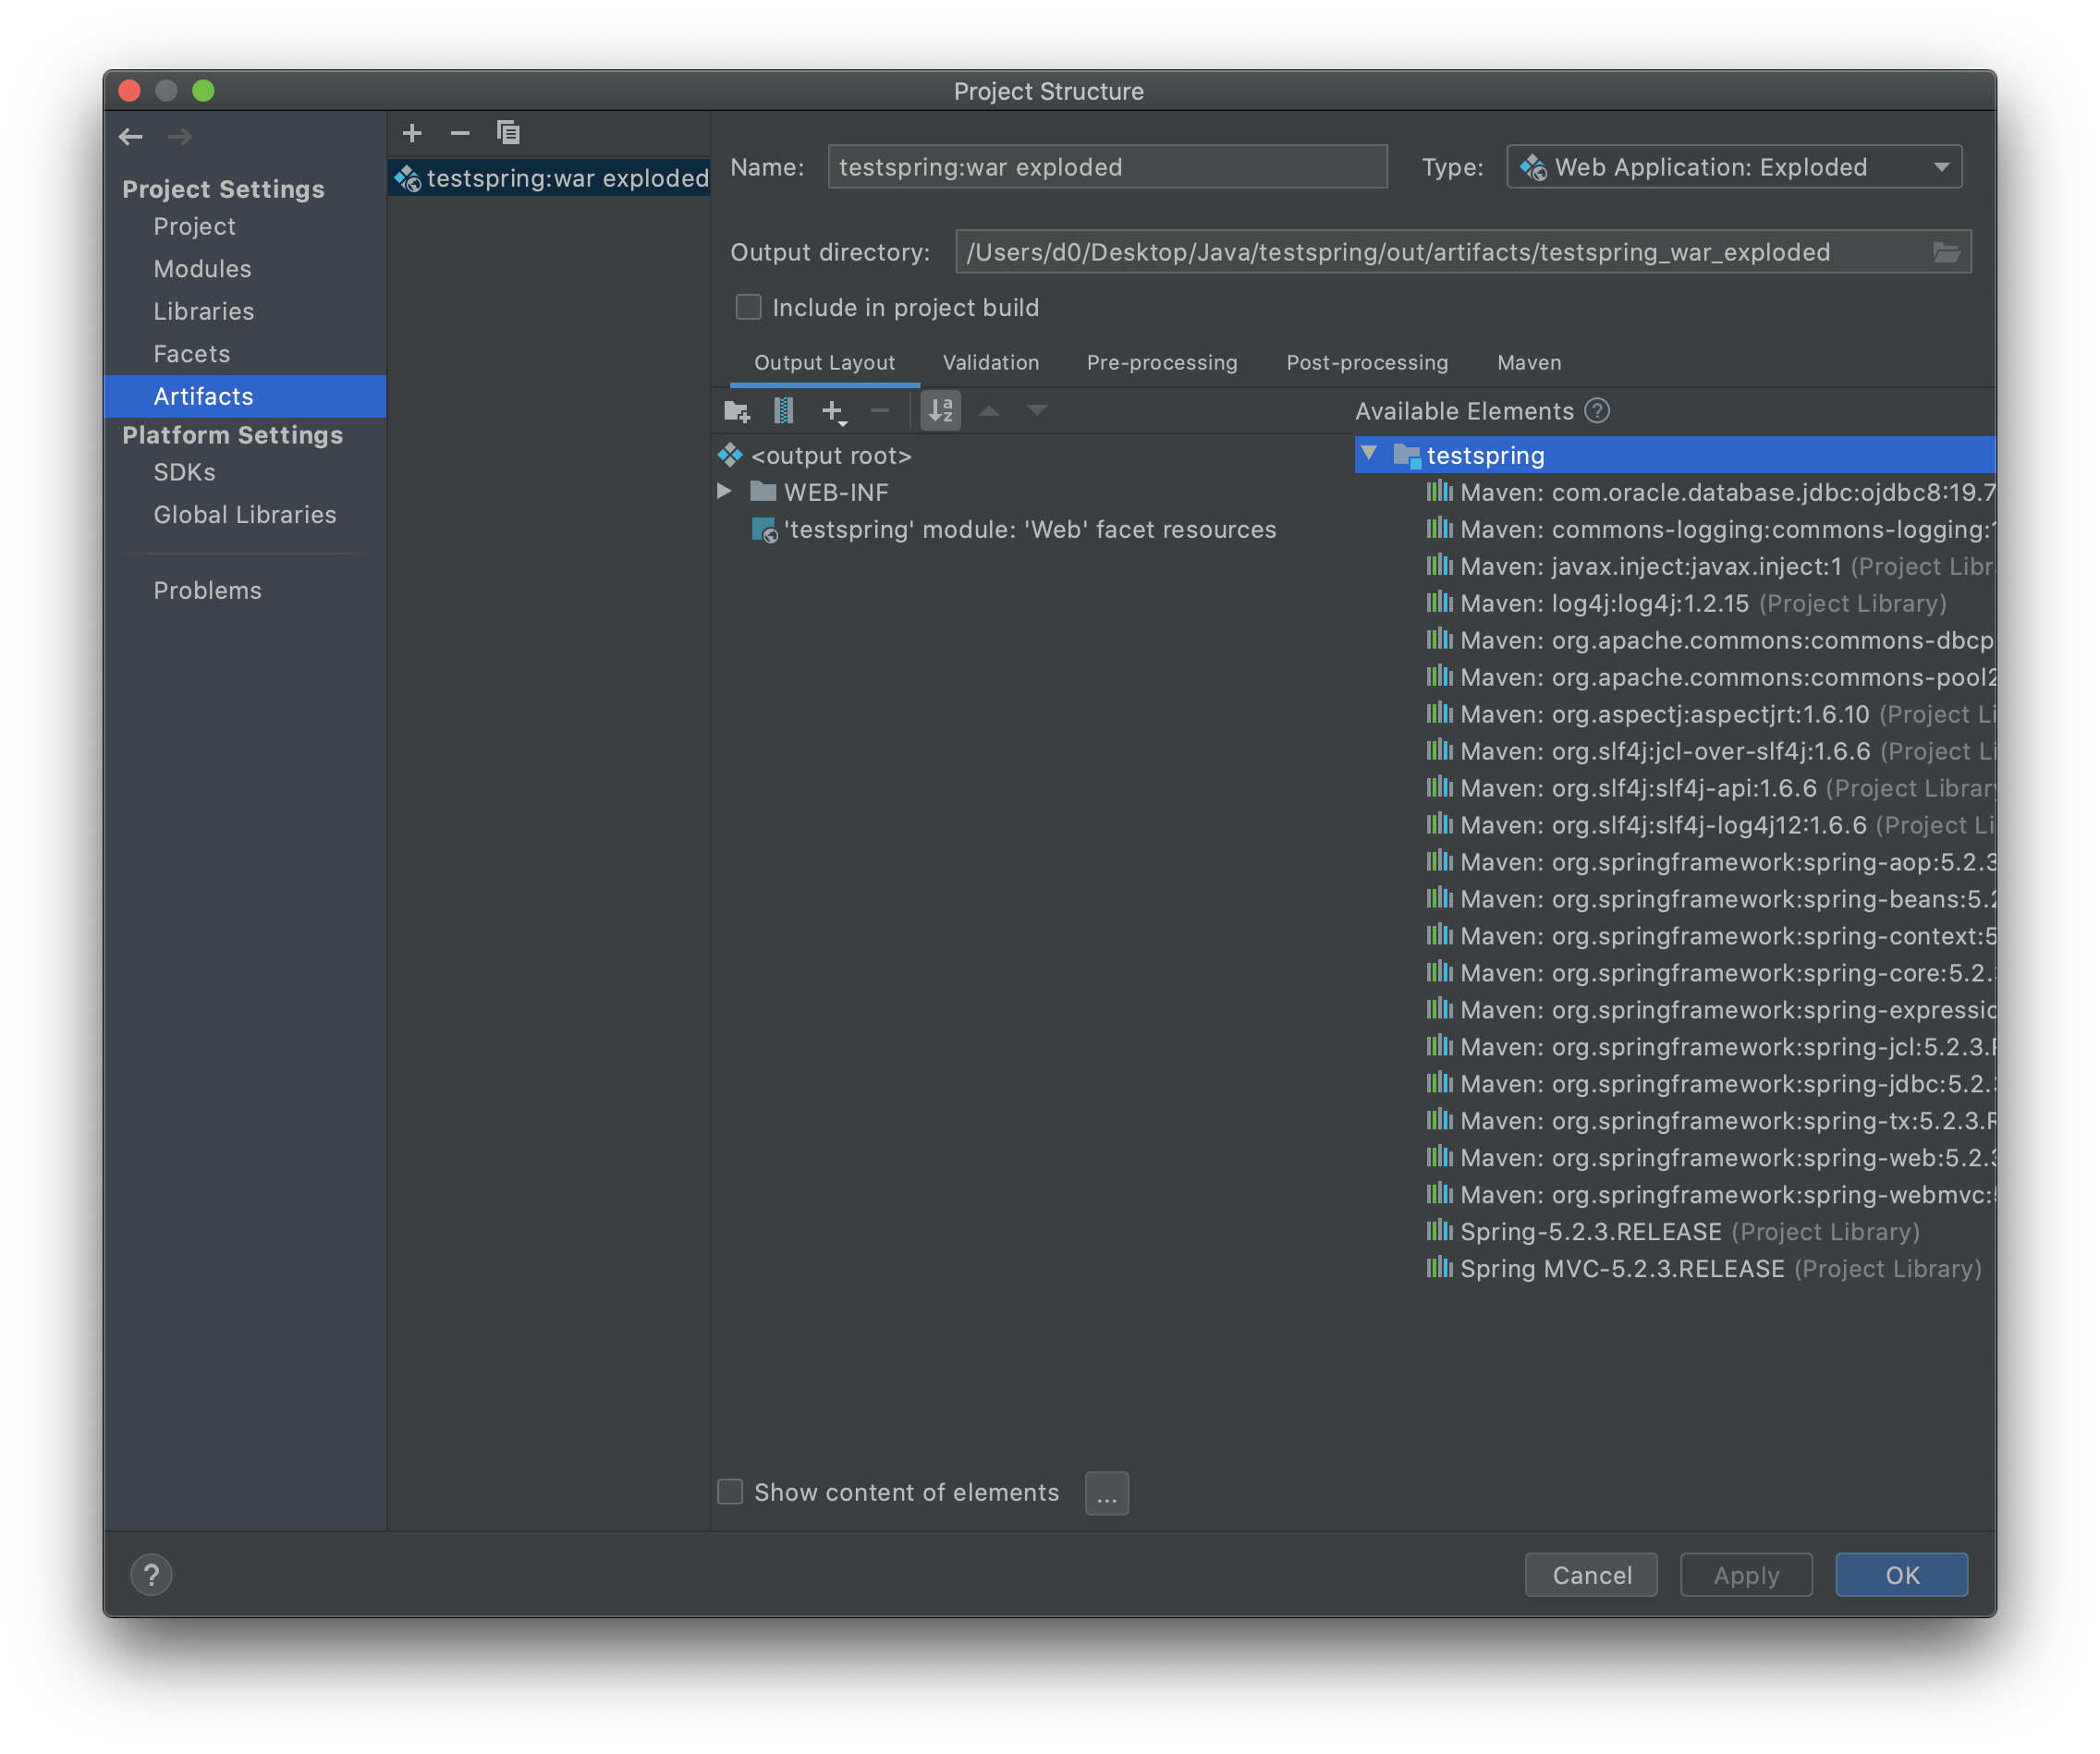
Task: Collapse the testspring module node
Action: [x=1369, y=454]
